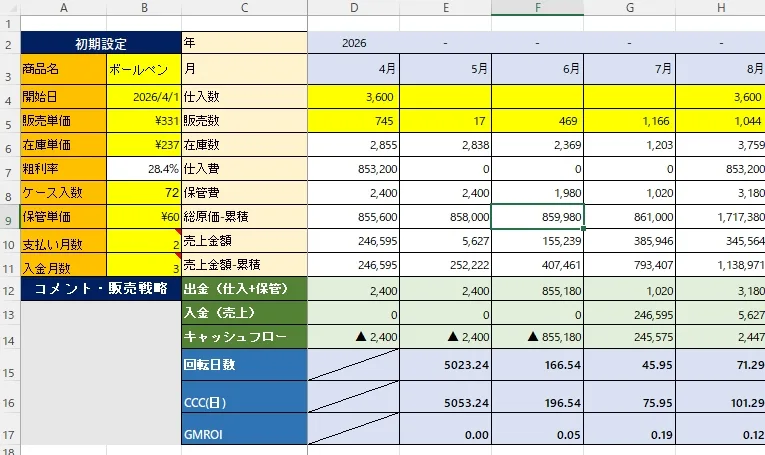The width and height of the screenshot is (765, 455).
Task: Select the 4月 month header cell
Action: [x=354, y=69]
